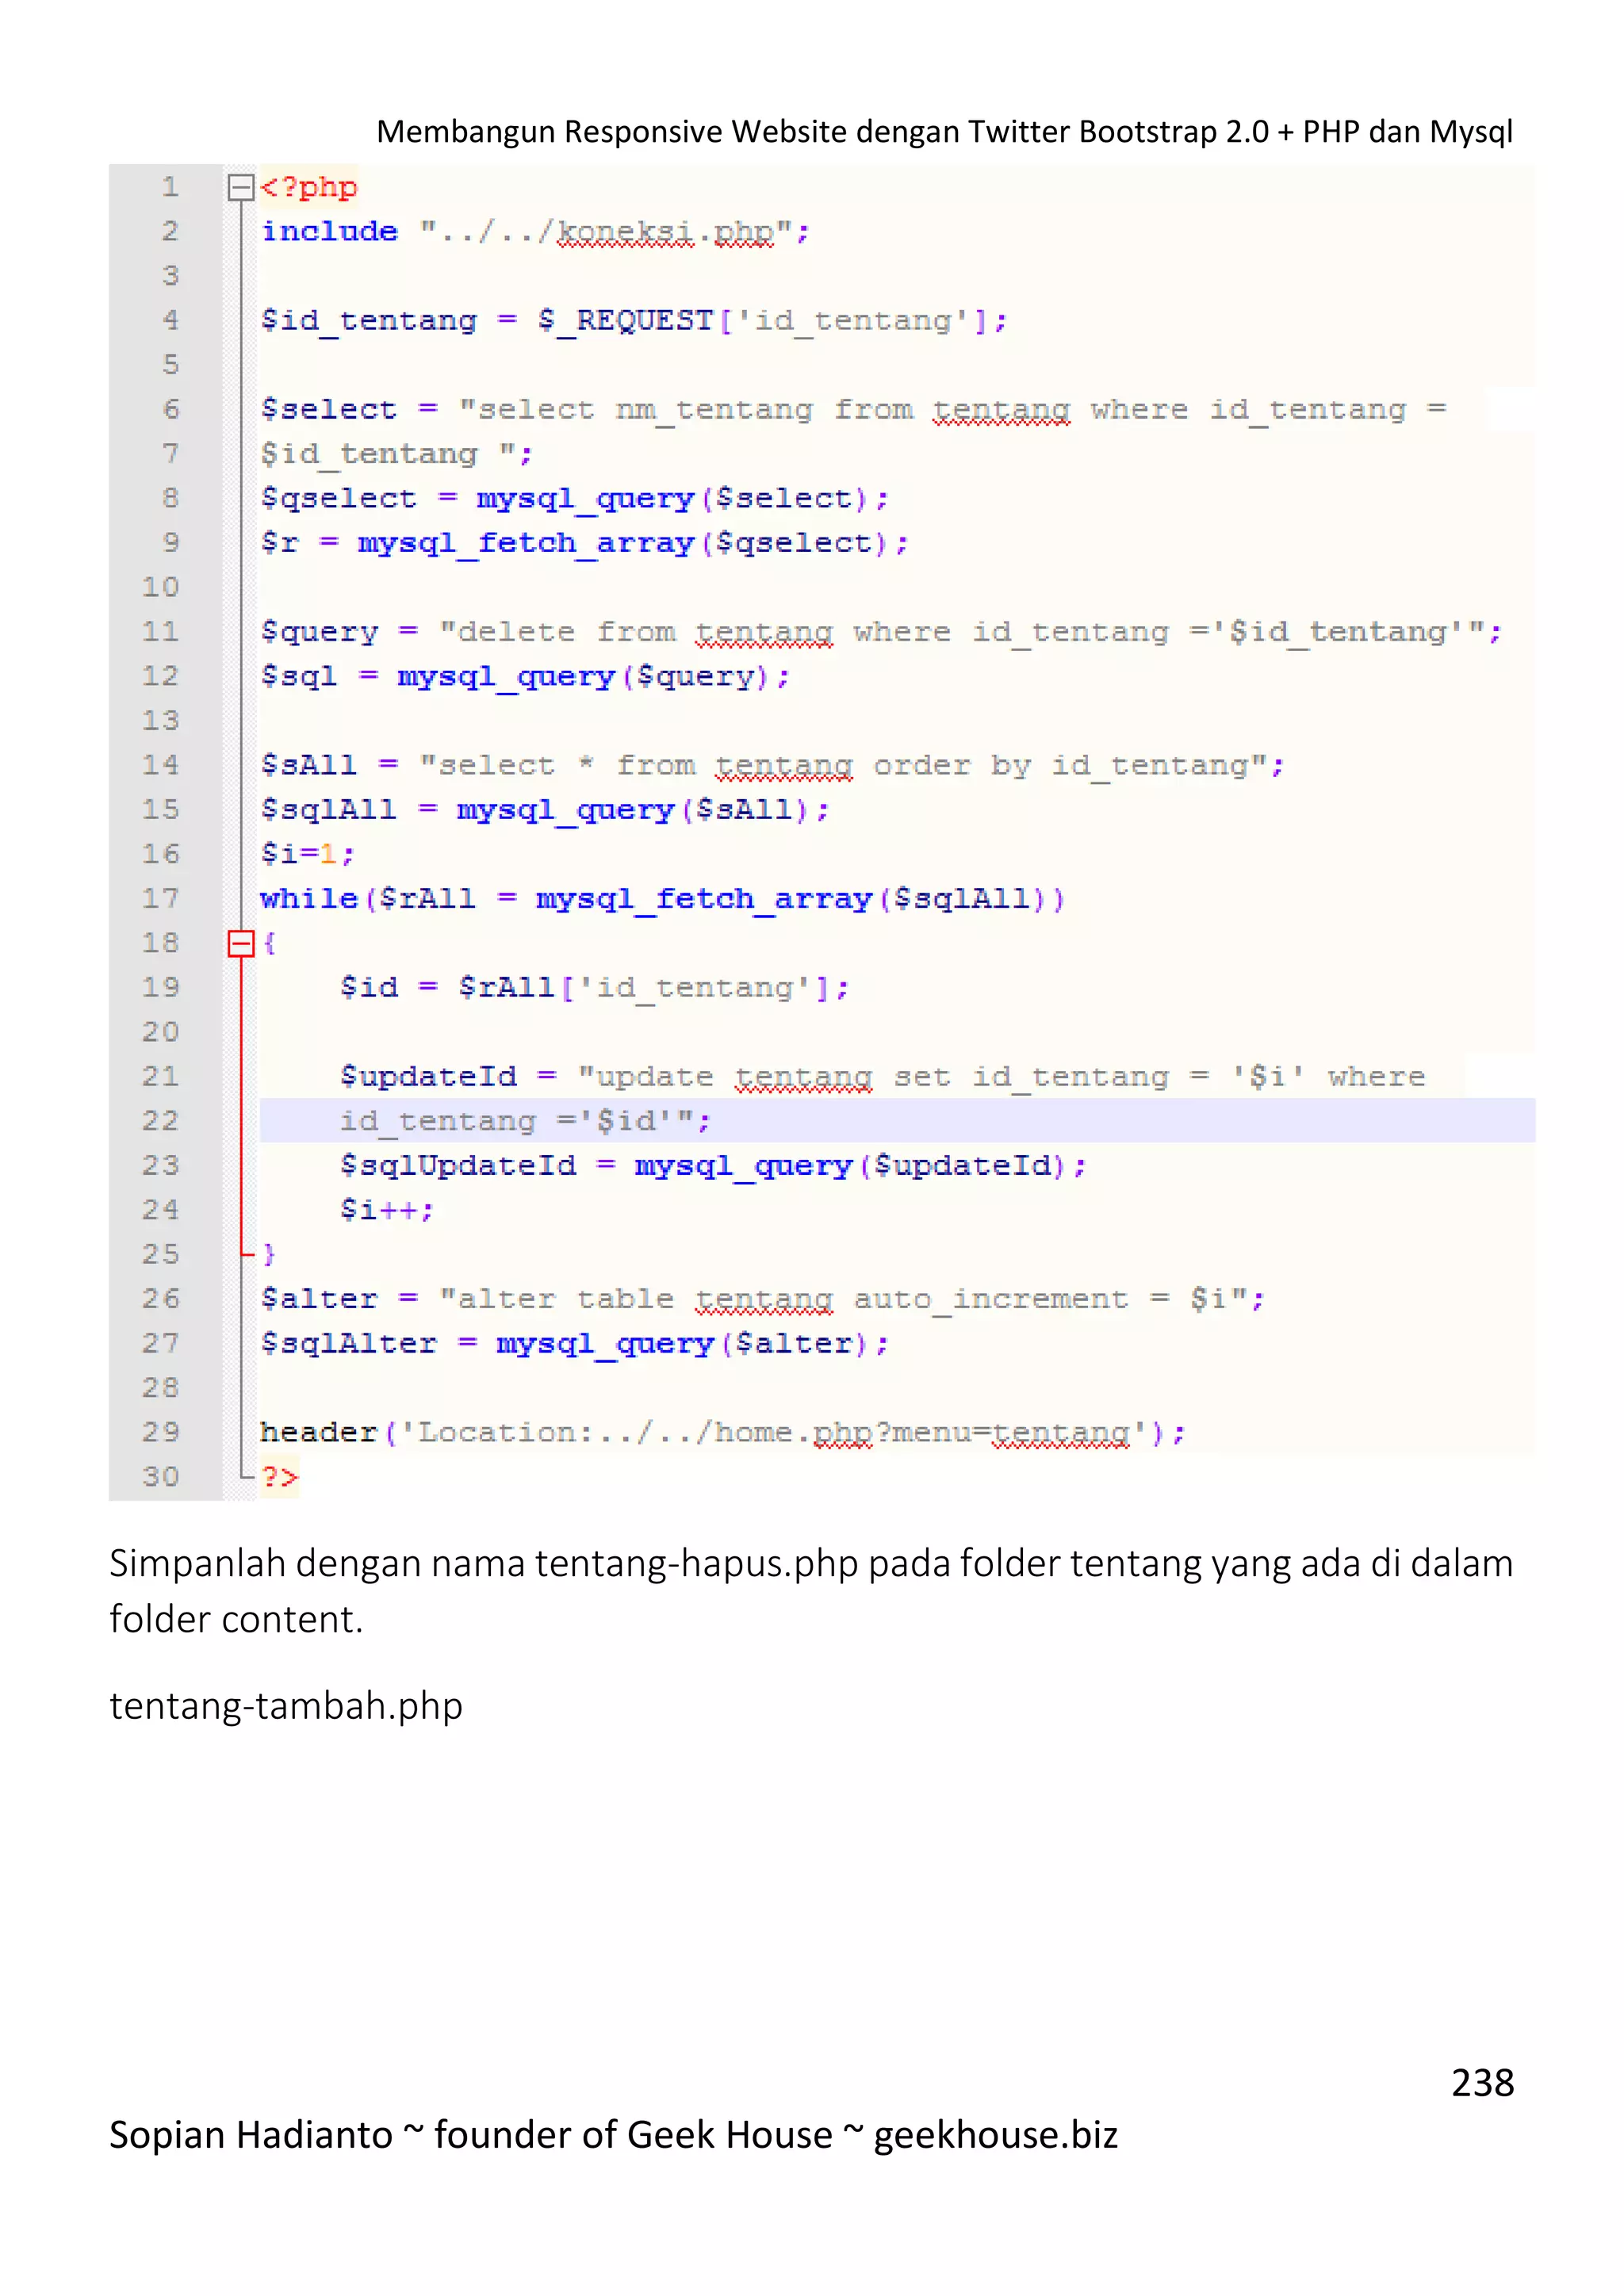Viewport: 1624px width, 2296px height.
Task: Click the $sAll variable on line 14
Action: pyautogui.click(x=308, y=766)
